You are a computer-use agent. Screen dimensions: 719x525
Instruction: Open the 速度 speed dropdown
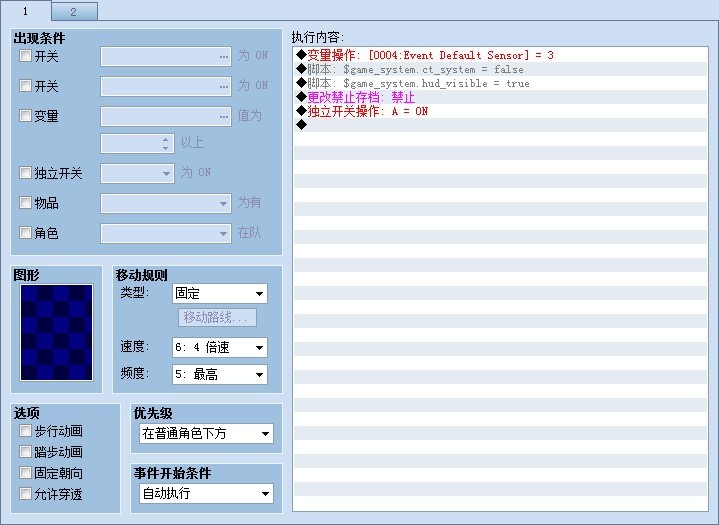click(x=220, y=347)
